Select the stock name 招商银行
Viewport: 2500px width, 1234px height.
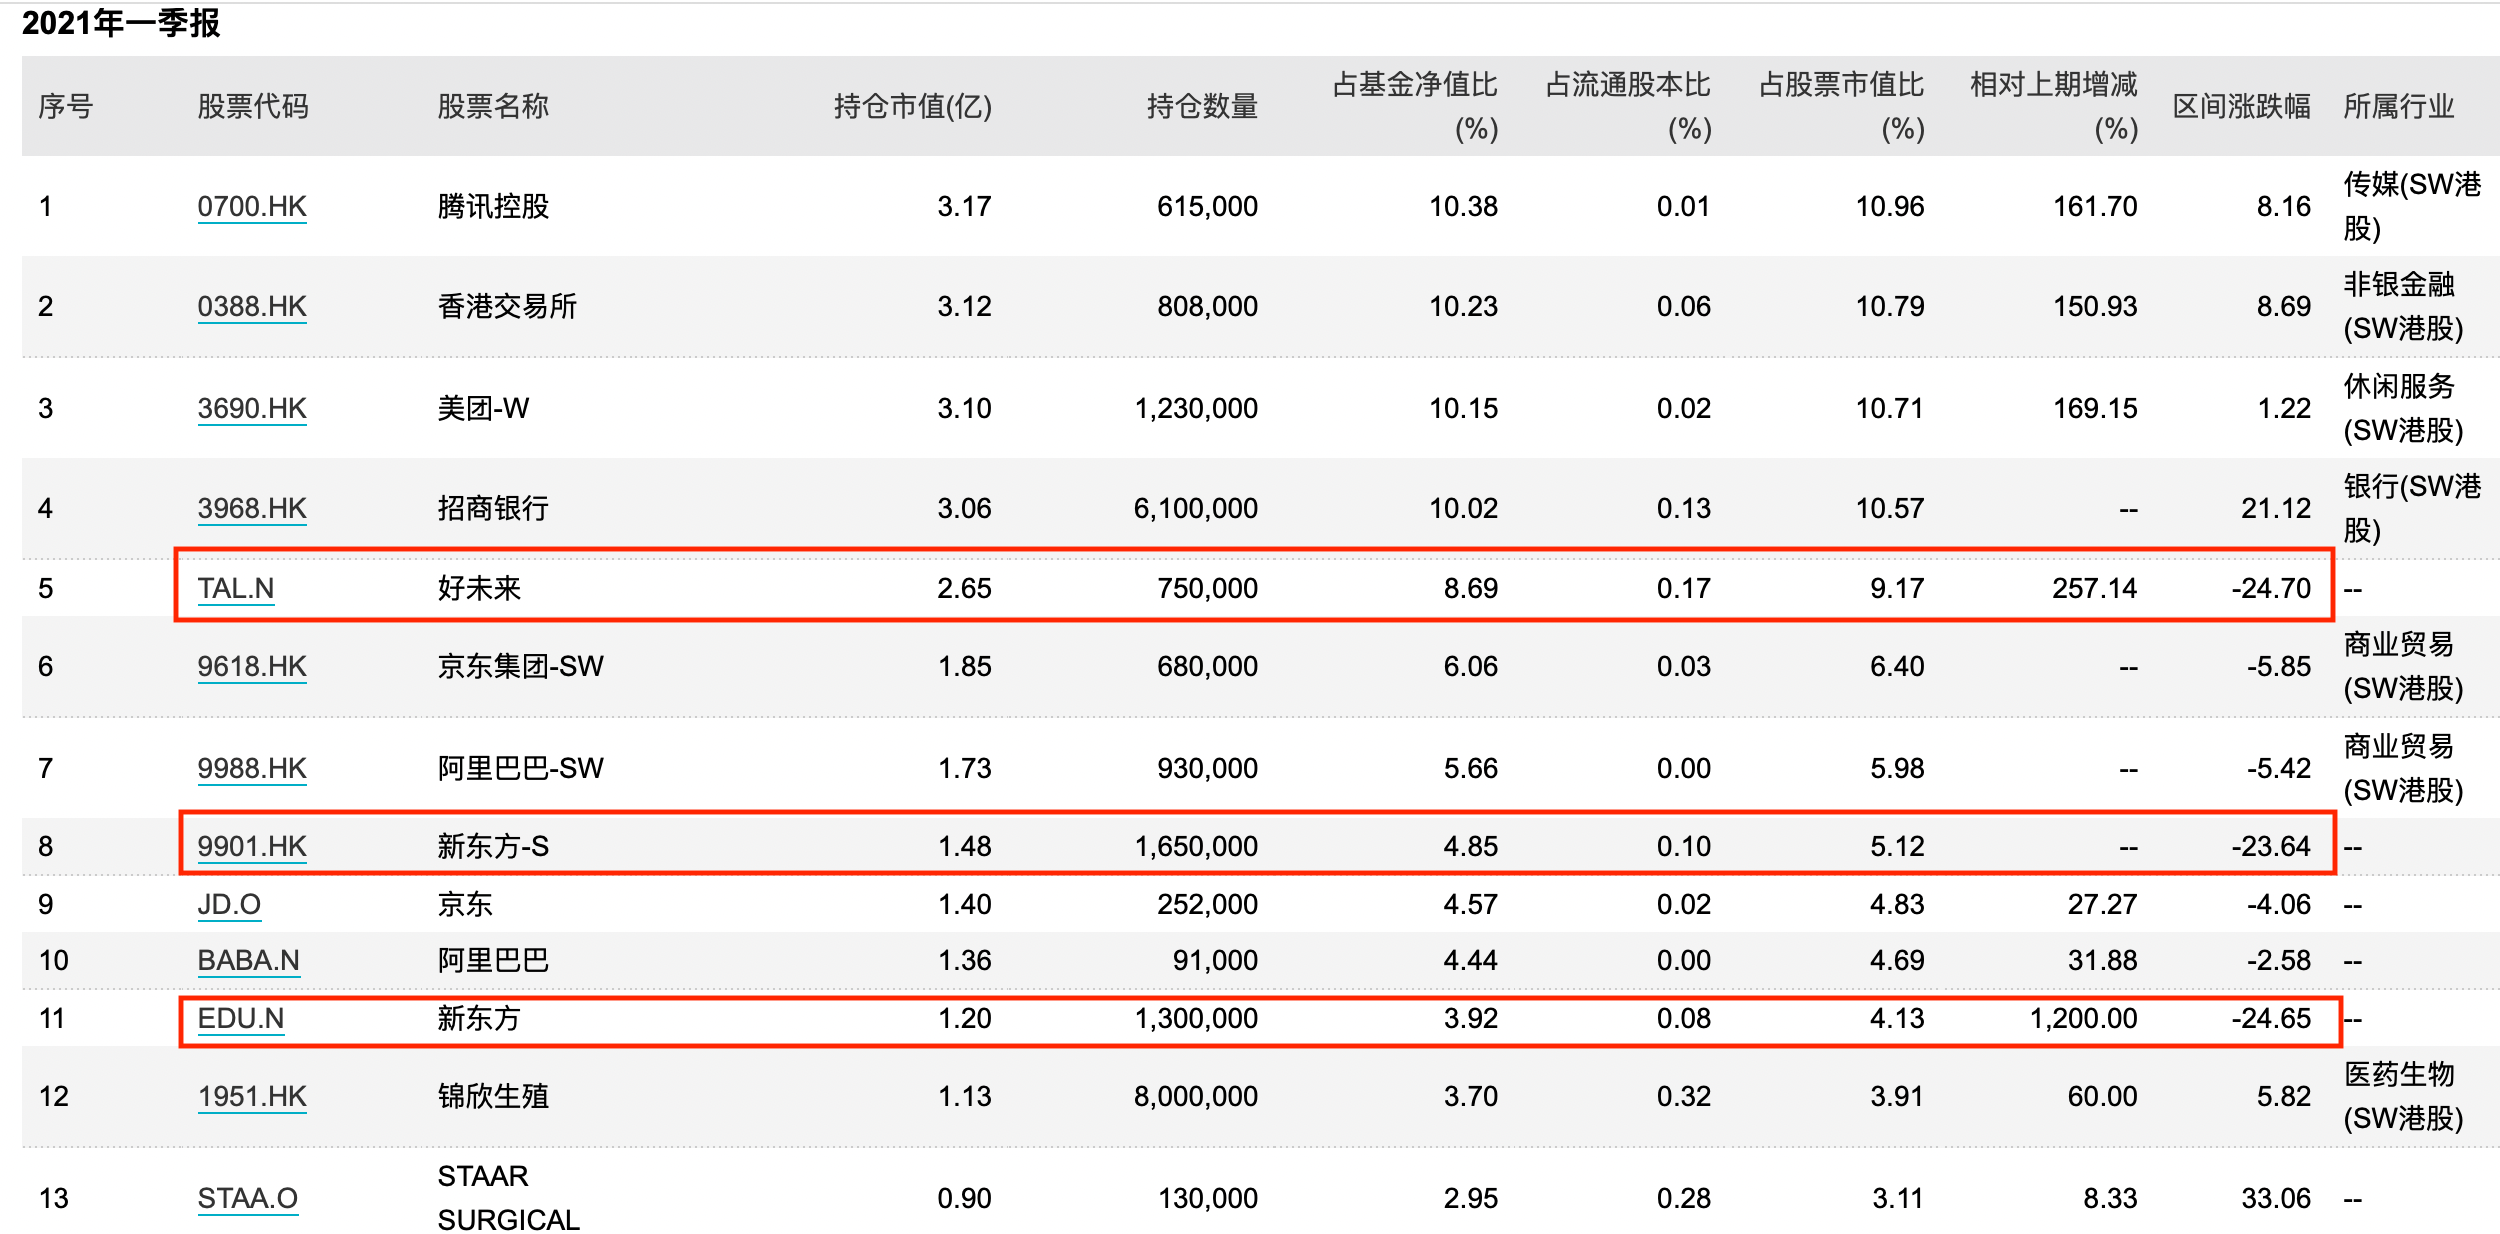(x=493, y=509)
